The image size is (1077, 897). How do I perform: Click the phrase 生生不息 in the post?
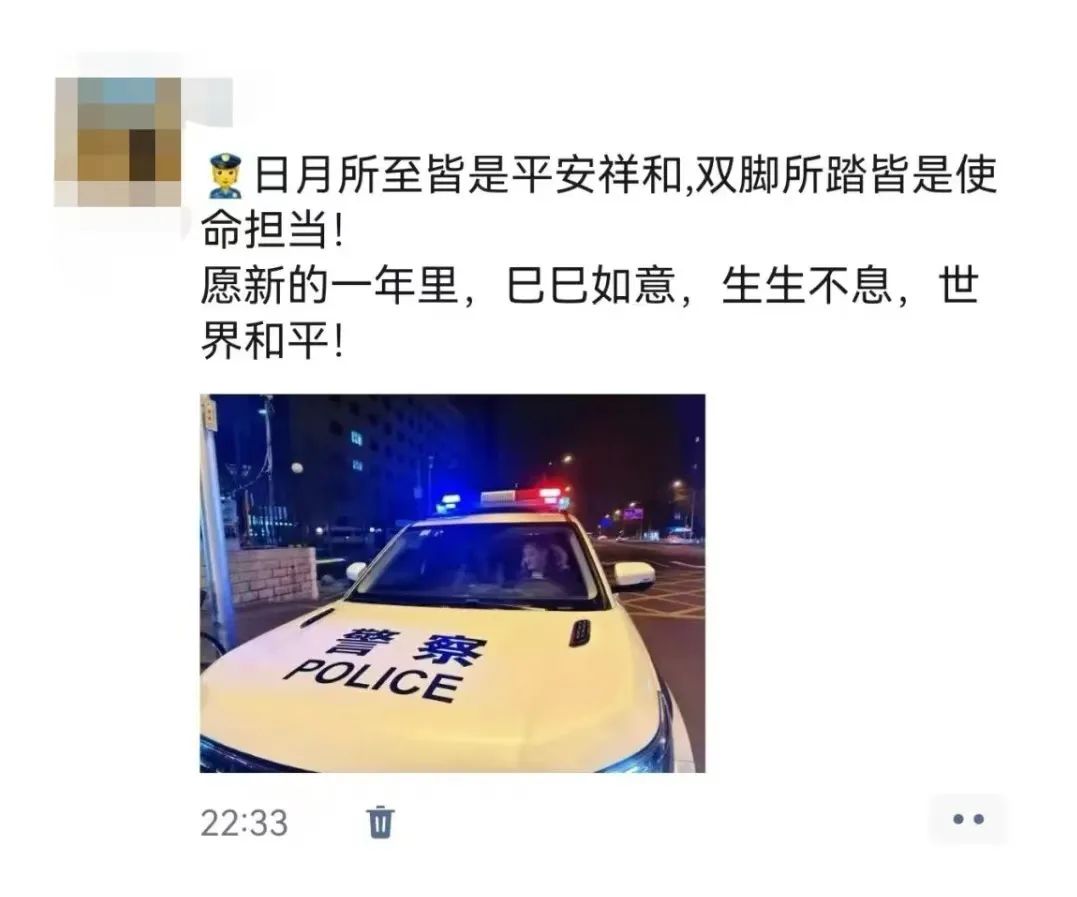tap(807, 285)
